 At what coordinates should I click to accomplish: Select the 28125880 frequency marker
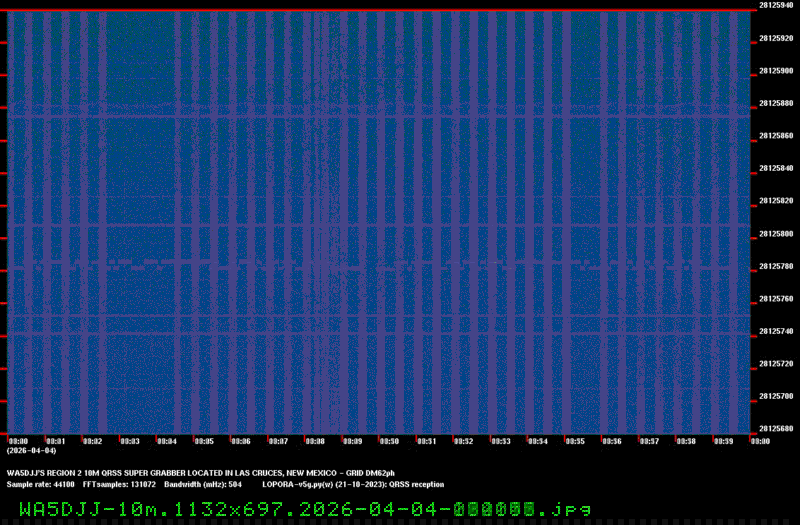click(776, 103)
